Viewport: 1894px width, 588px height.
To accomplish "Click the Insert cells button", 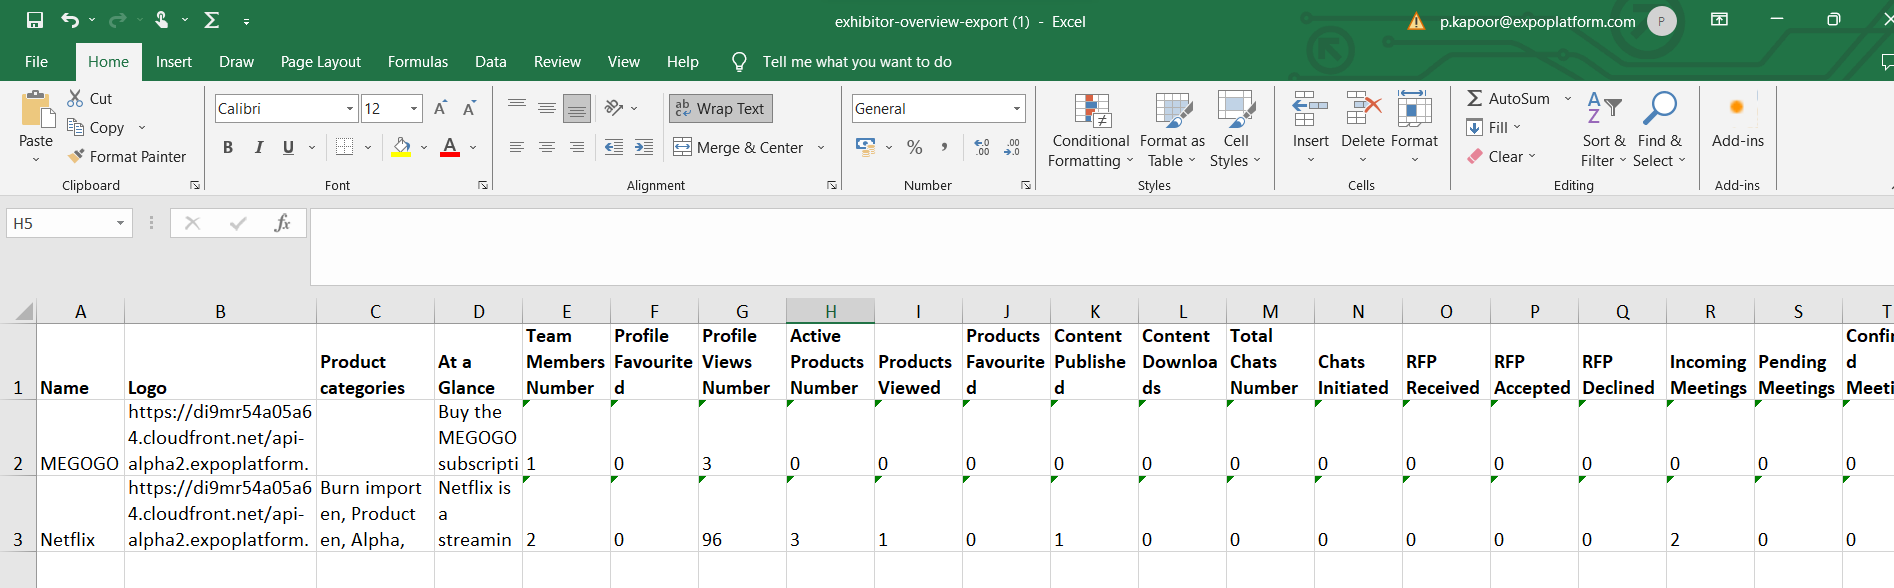I will pos(1310,128).
